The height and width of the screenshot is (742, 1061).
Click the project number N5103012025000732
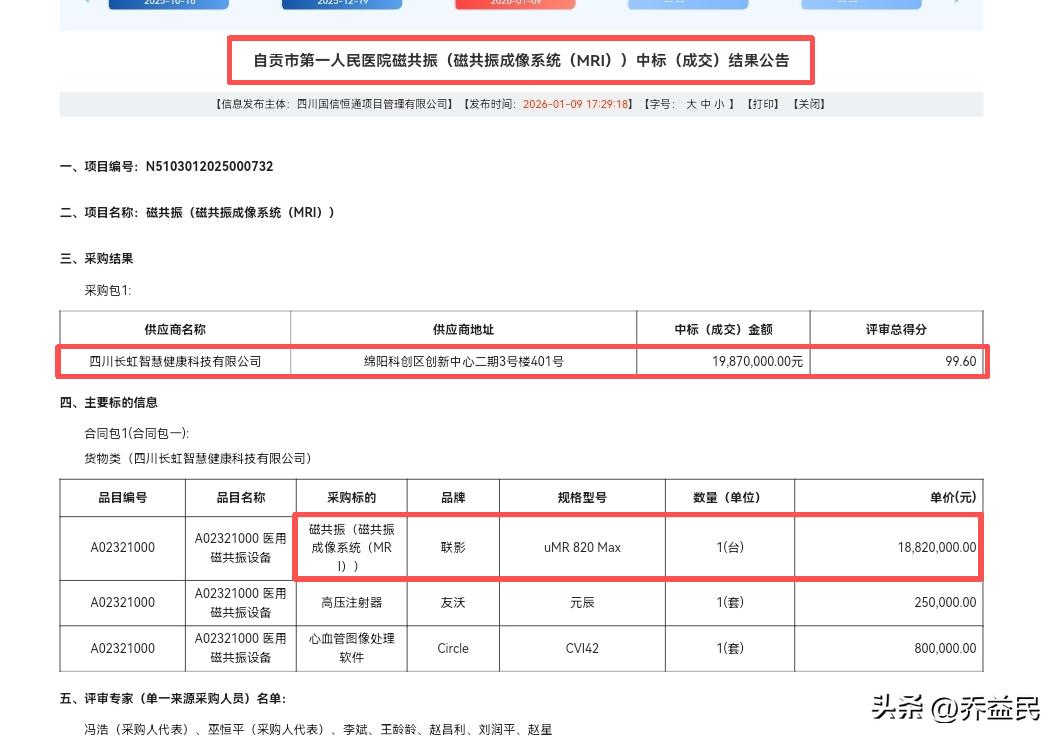click(209, 167)
